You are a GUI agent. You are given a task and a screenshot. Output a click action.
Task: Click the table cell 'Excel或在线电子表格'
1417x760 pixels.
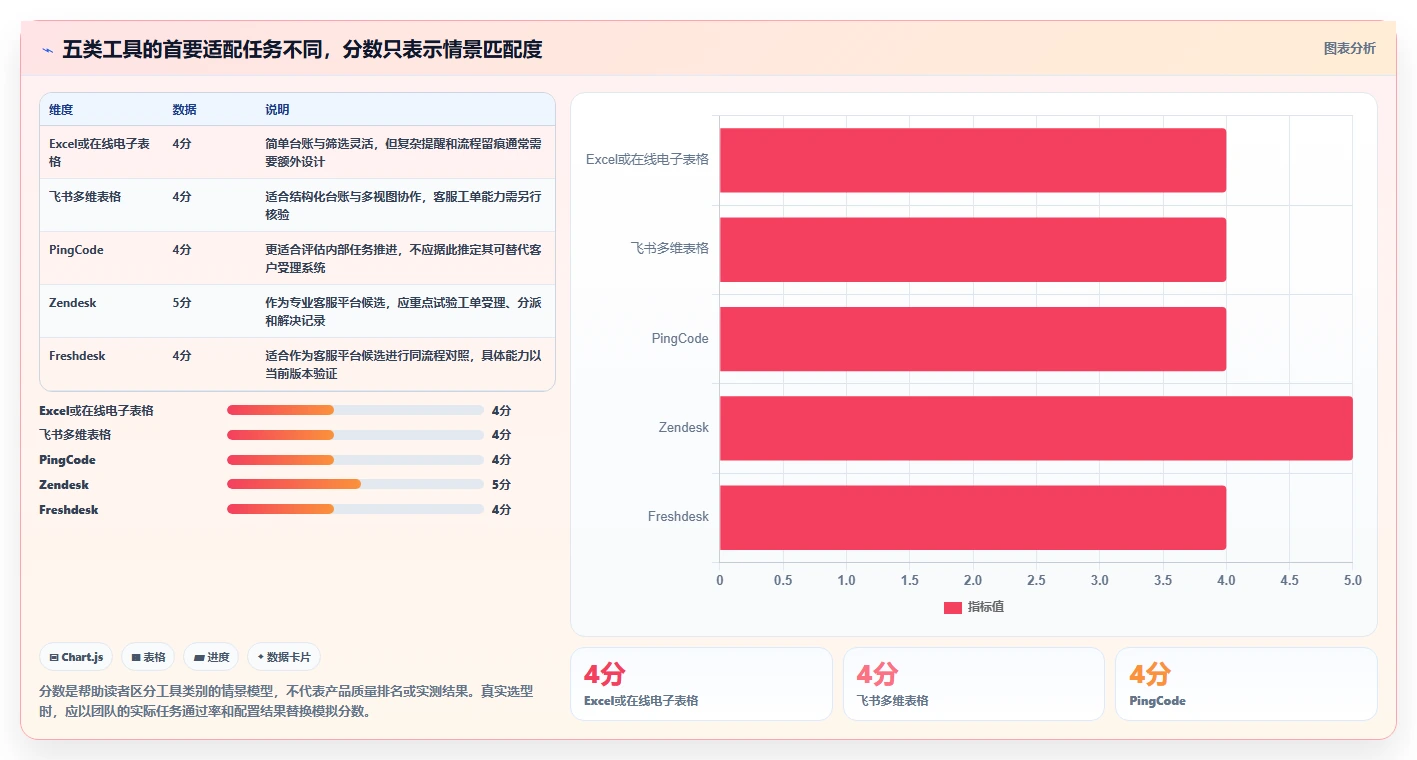(100, 152)
